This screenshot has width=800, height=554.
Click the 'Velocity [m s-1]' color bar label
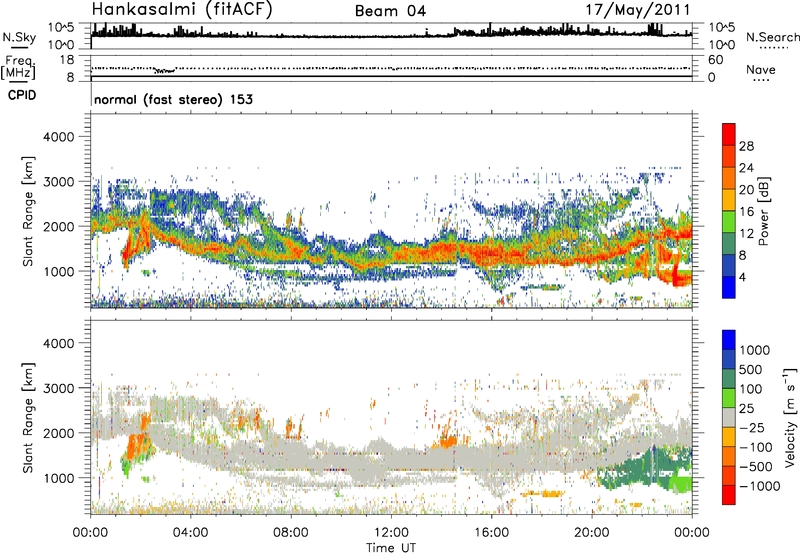click(x=790, y=417)
